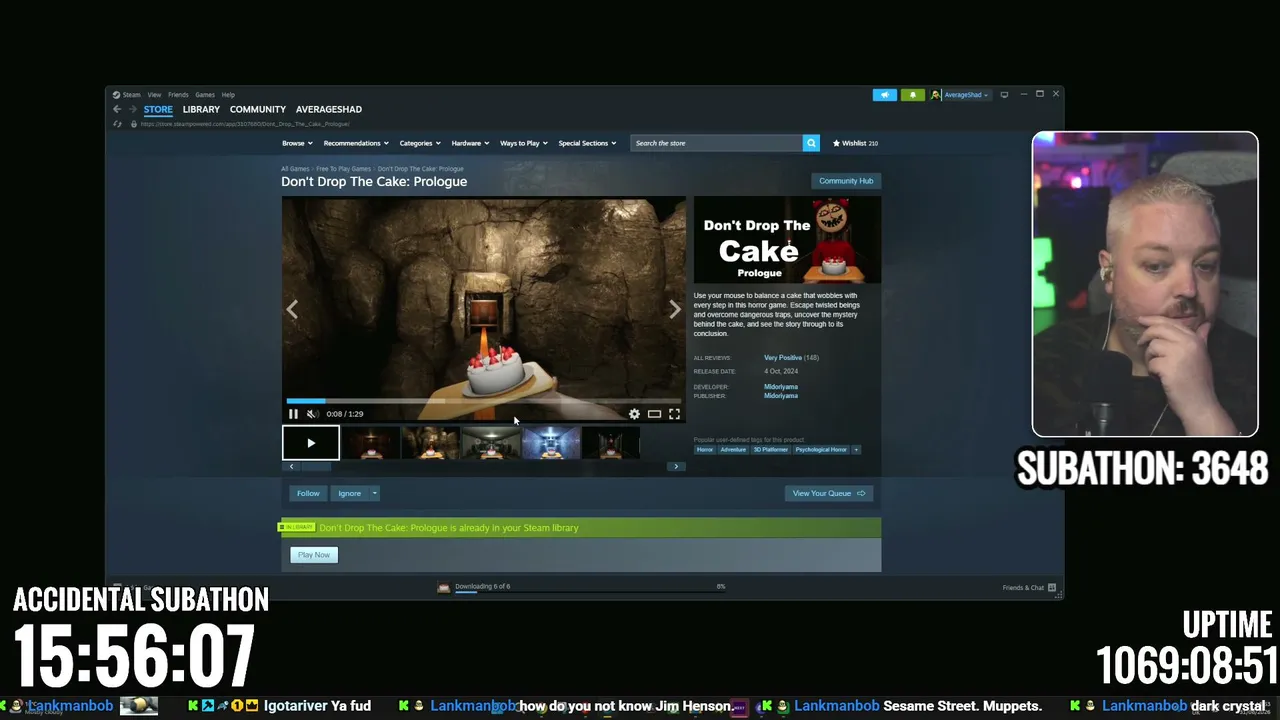Unmute the trailer audio
The height and width of the screenshot is (720, 1280).
click(x=312, y=414)
